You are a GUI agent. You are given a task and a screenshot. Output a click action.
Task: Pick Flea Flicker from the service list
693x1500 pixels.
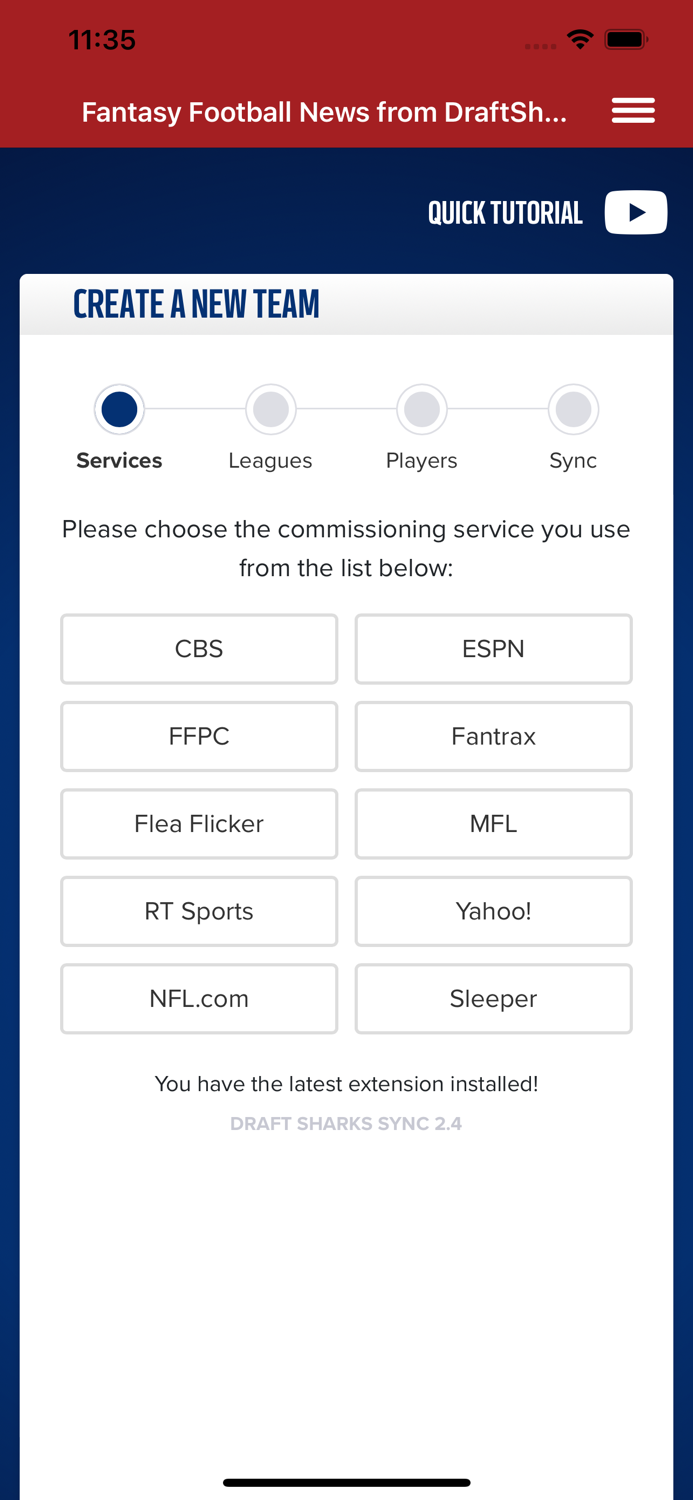[199, 824]
